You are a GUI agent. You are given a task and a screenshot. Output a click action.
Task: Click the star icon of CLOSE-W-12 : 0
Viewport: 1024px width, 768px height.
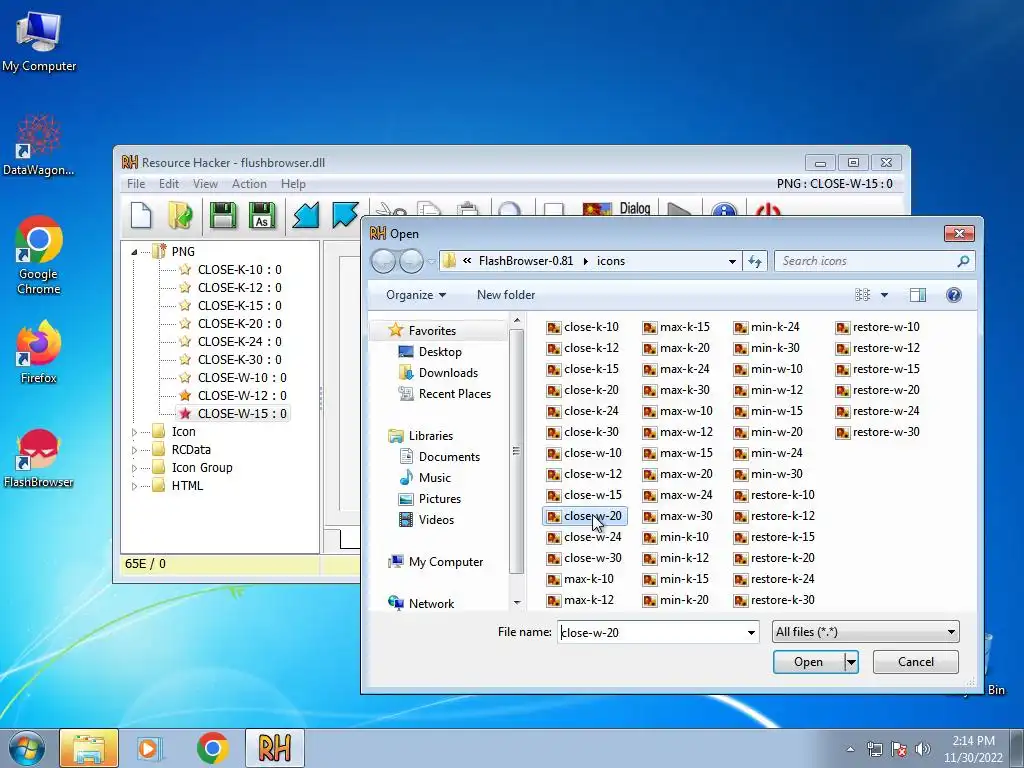click(x=185, y=395)
